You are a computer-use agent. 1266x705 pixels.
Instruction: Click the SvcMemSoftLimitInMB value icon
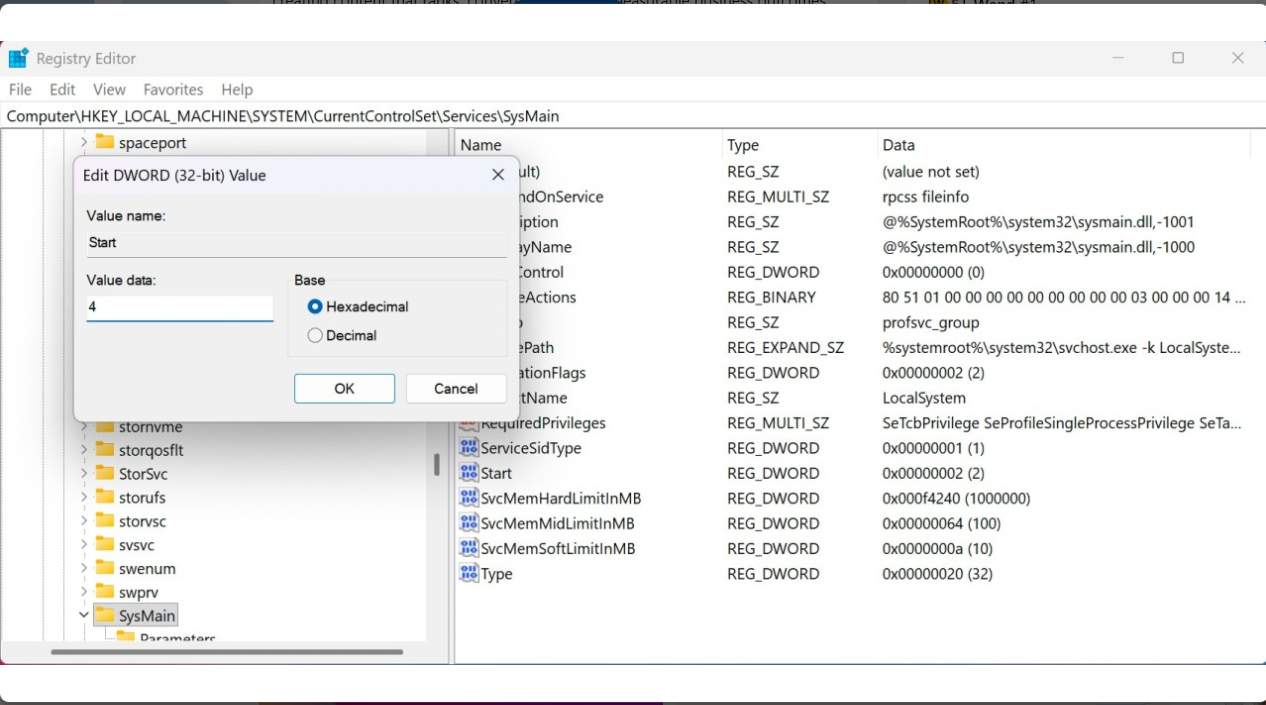(x=469, y=548)
